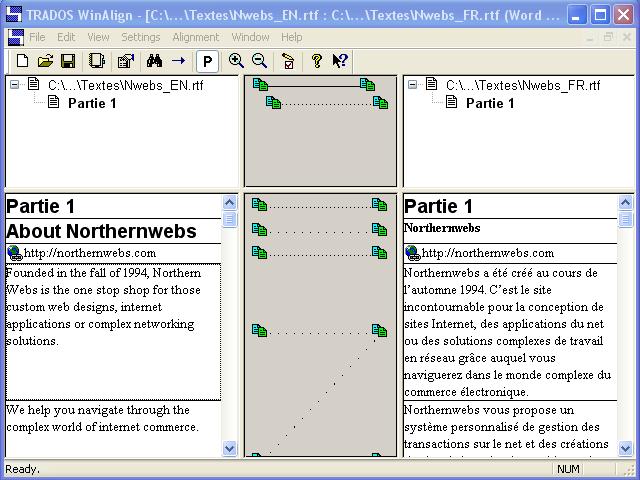The image size is (640, 480).
Task: Open the Alignment menu
Action: point(195,37)
